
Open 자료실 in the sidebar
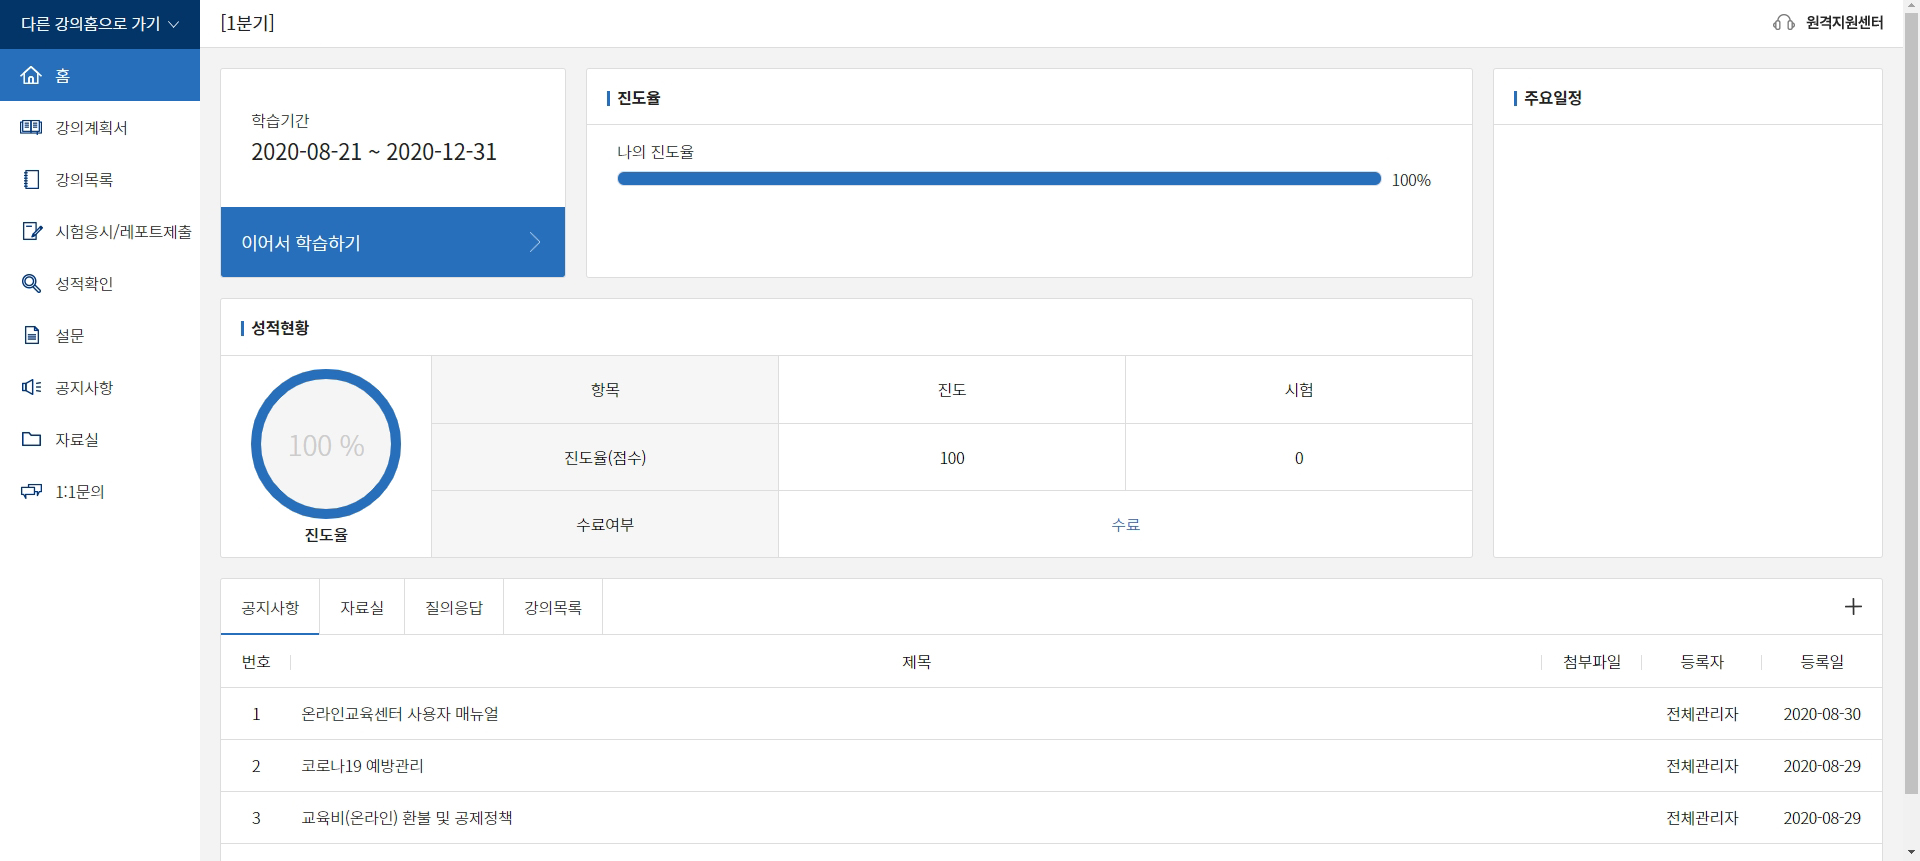(100, 439)
